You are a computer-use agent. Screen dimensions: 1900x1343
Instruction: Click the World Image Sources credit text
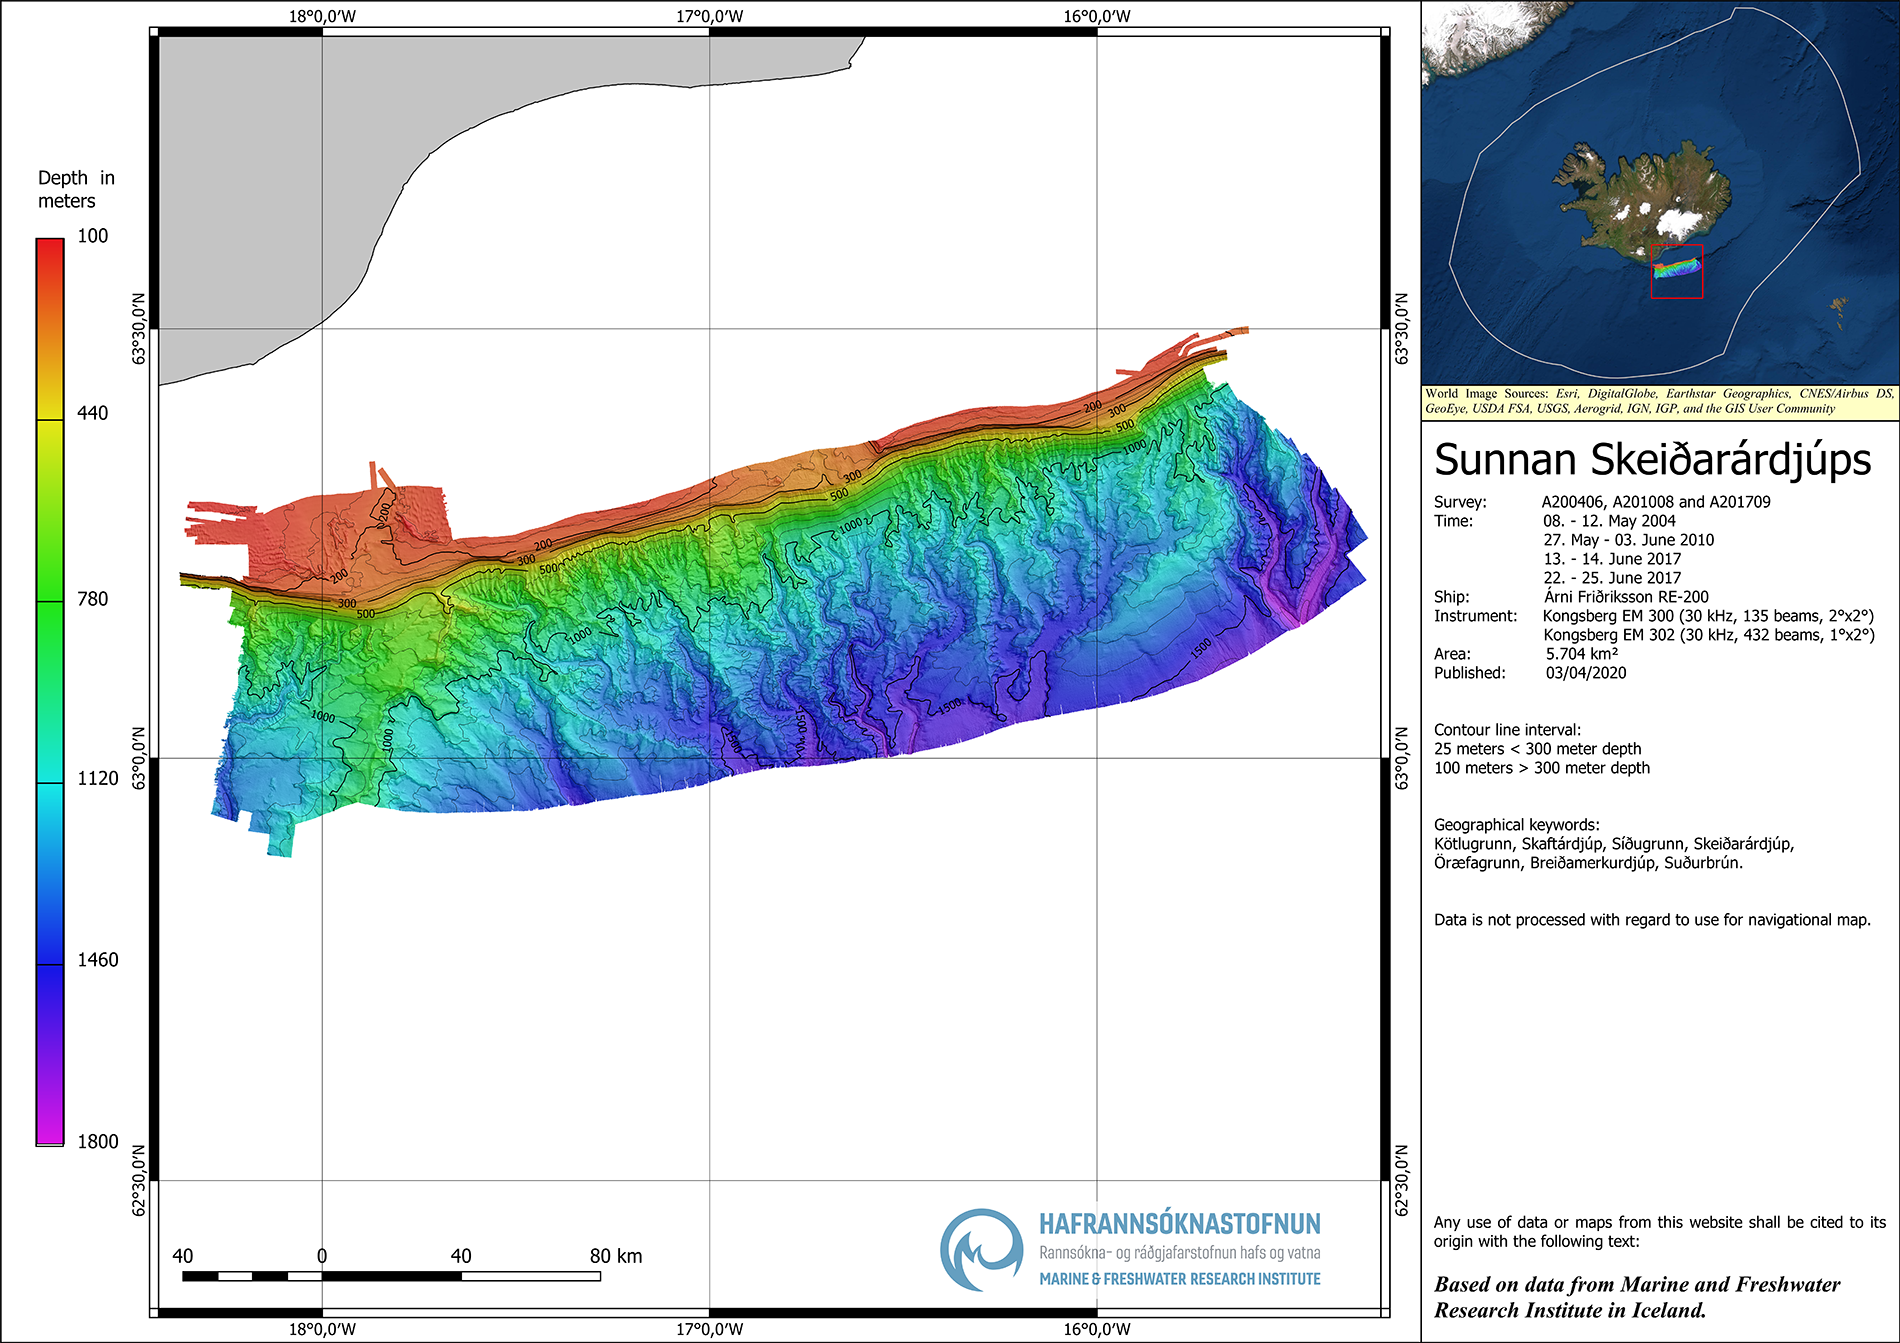tap(1660, 401)
